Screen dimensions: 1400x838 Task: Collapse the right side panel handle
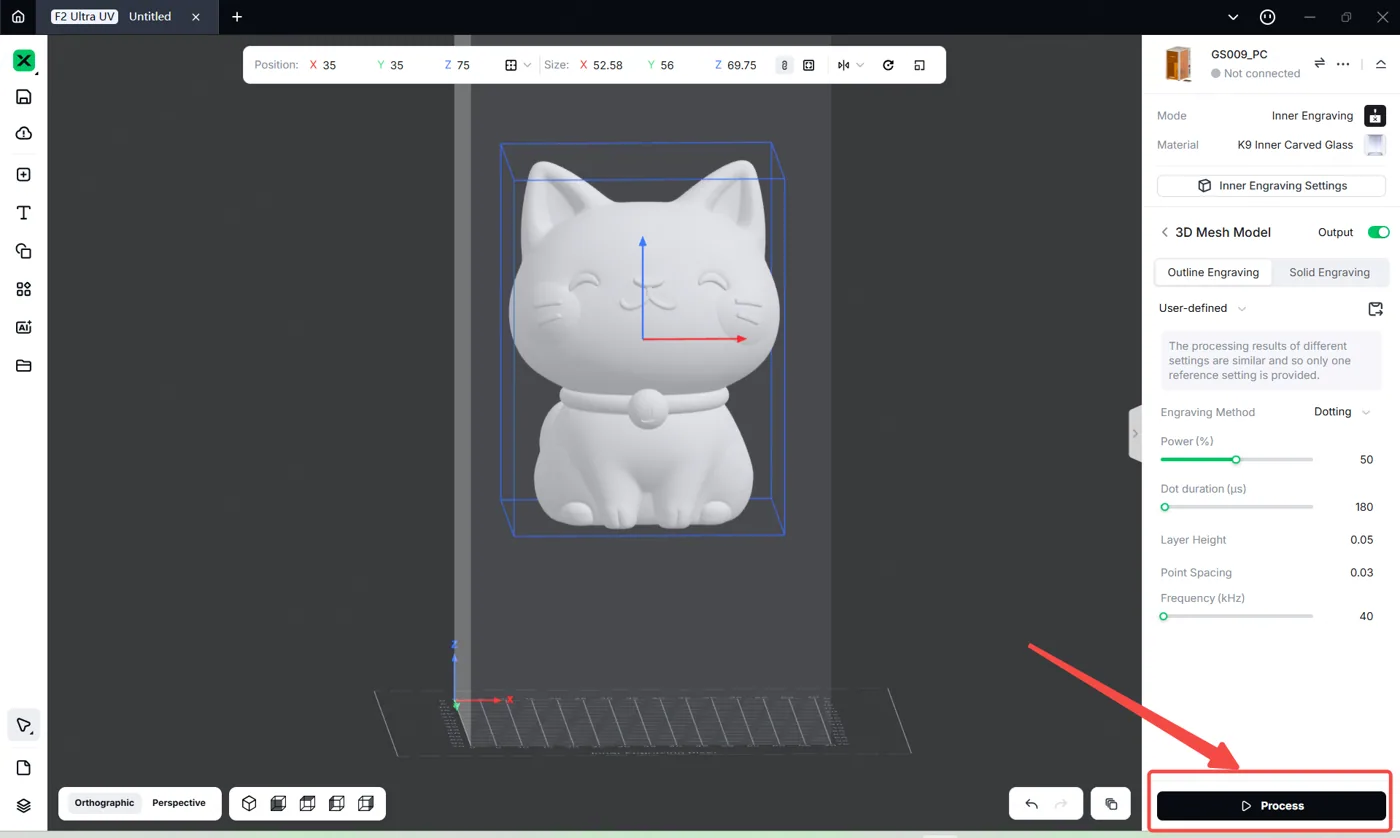pyautogui.click(x=1135, y=433)
